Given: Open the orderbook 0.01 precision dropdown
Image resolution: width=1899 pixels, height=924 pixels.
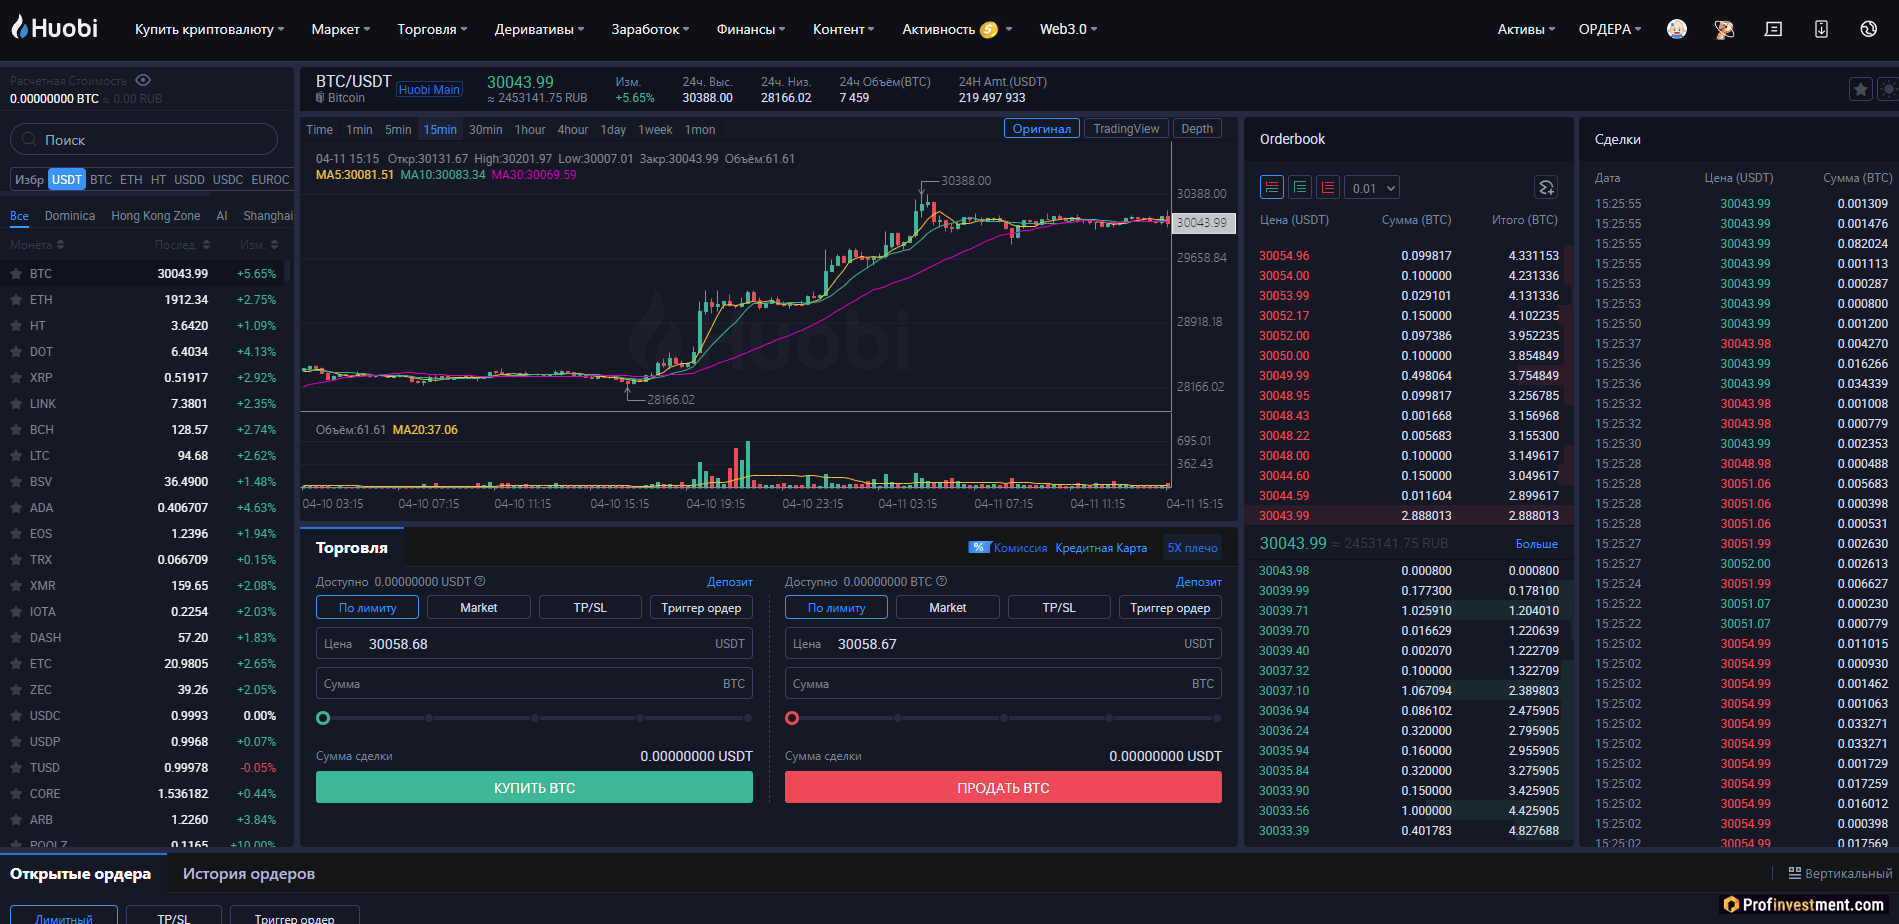Looking at the screenshot, I should click(1372, 187).
